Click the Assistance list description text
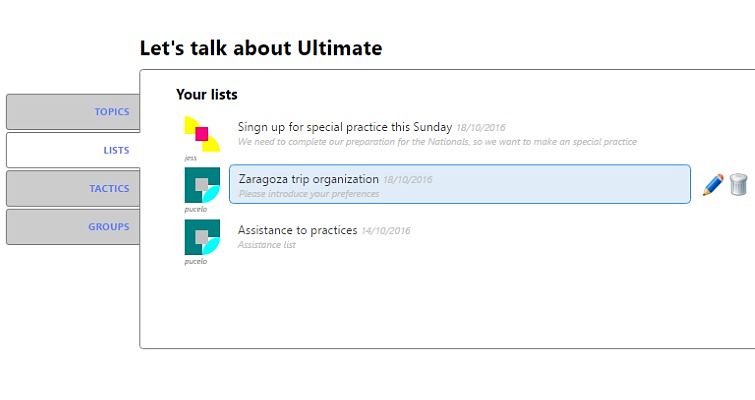This screenshot has width=755, height=400. tap(267, 245)
